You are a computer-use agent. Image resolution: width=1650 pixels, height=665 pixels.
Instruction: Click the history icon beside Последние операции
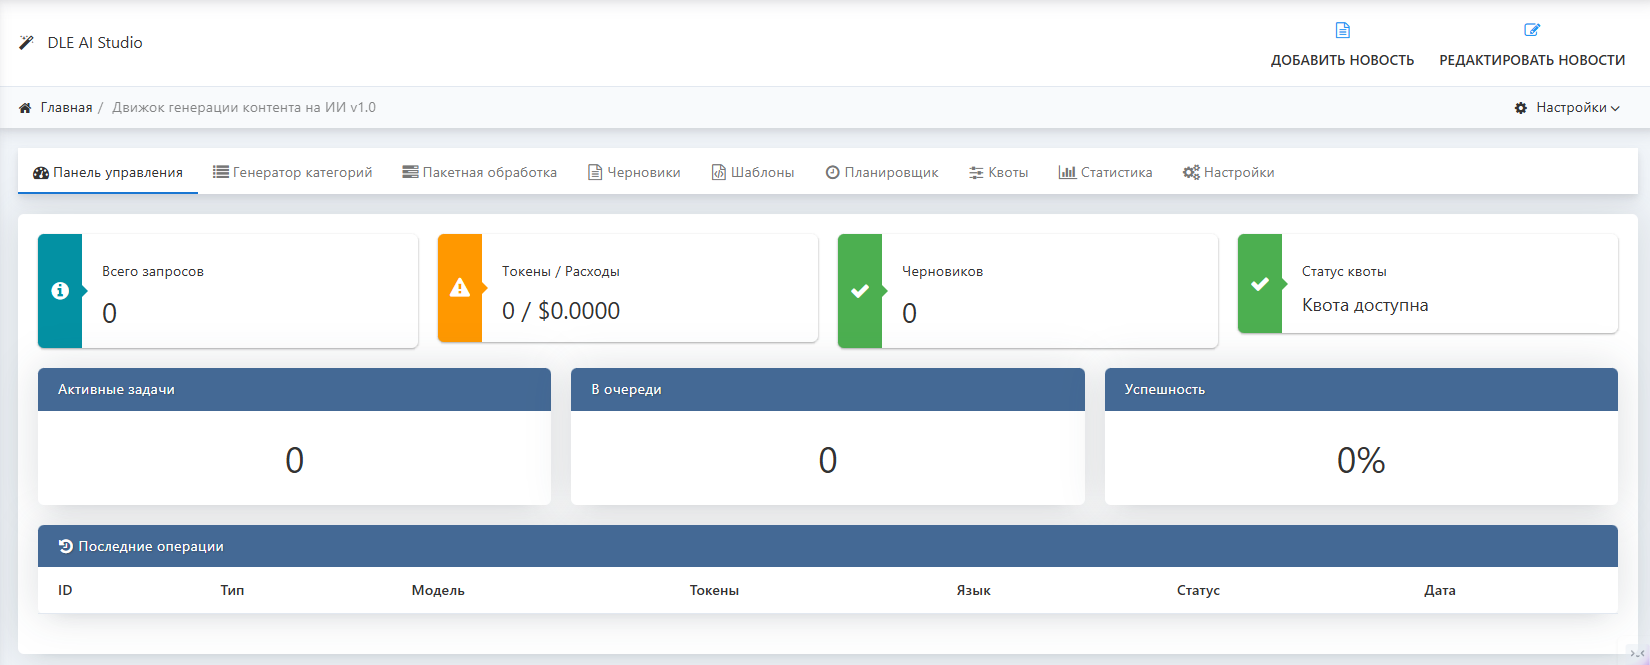(x=66, y=546)
